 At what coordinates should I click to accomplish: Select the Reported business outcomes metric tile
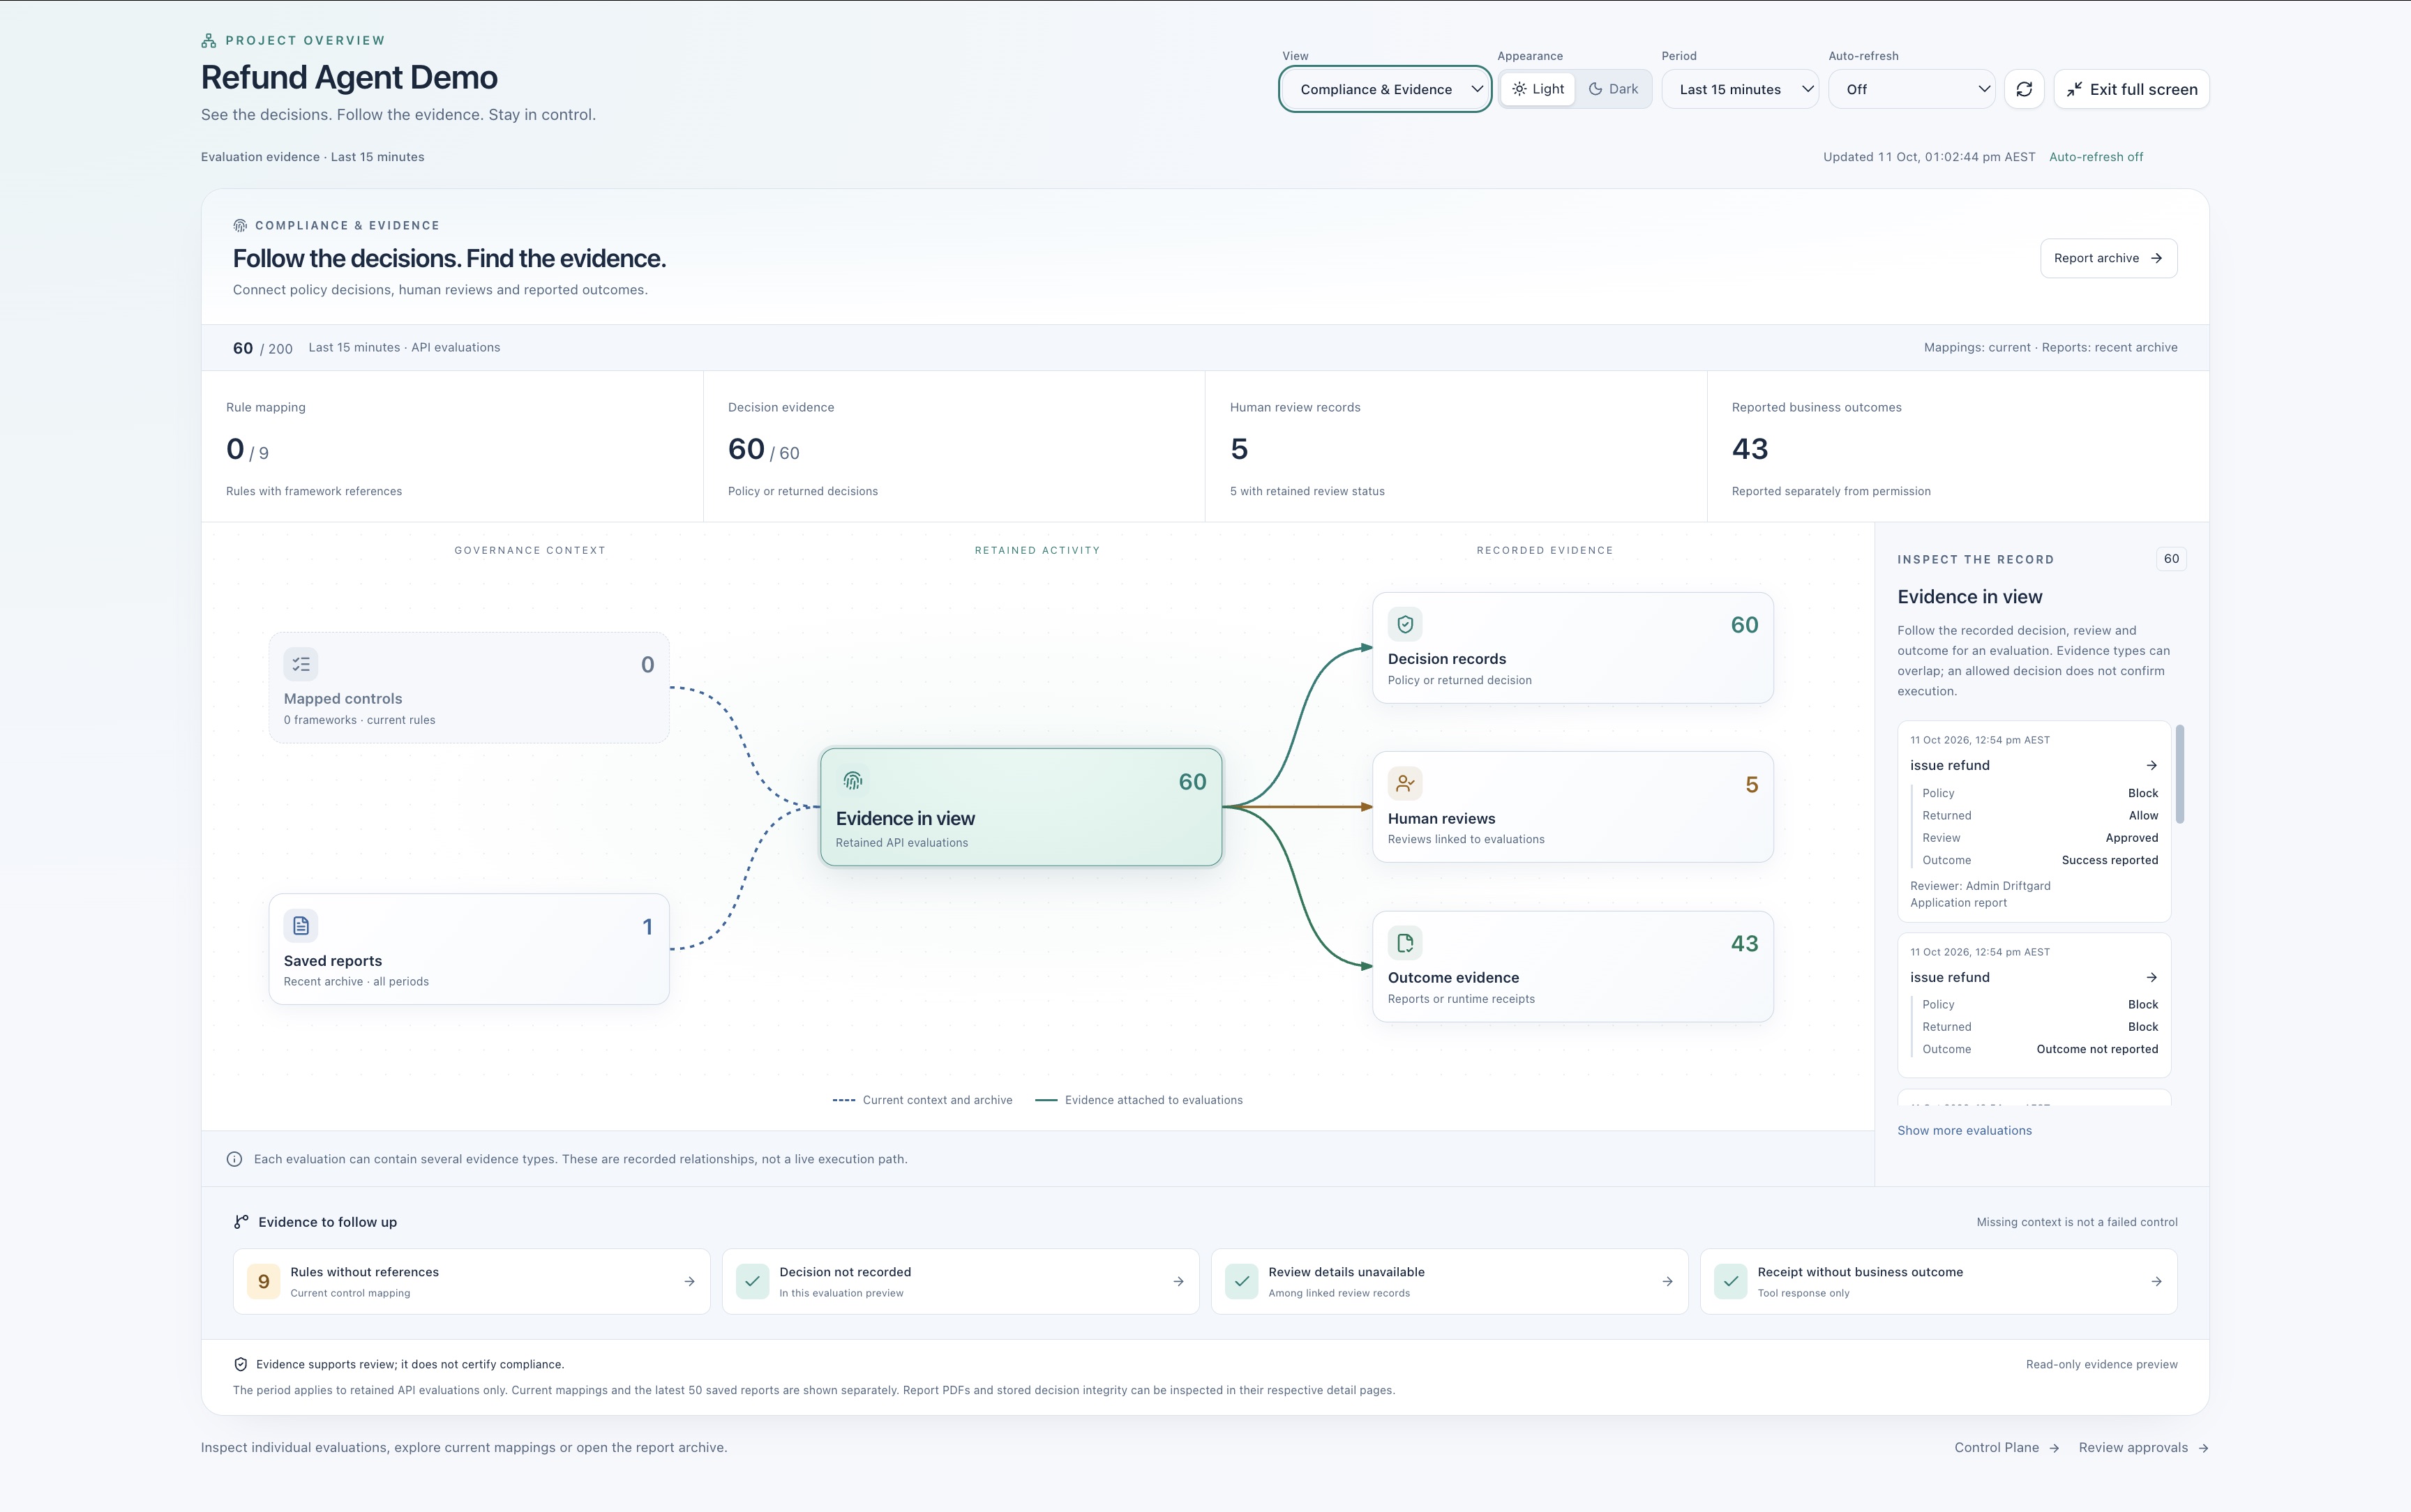(1958, 447)
